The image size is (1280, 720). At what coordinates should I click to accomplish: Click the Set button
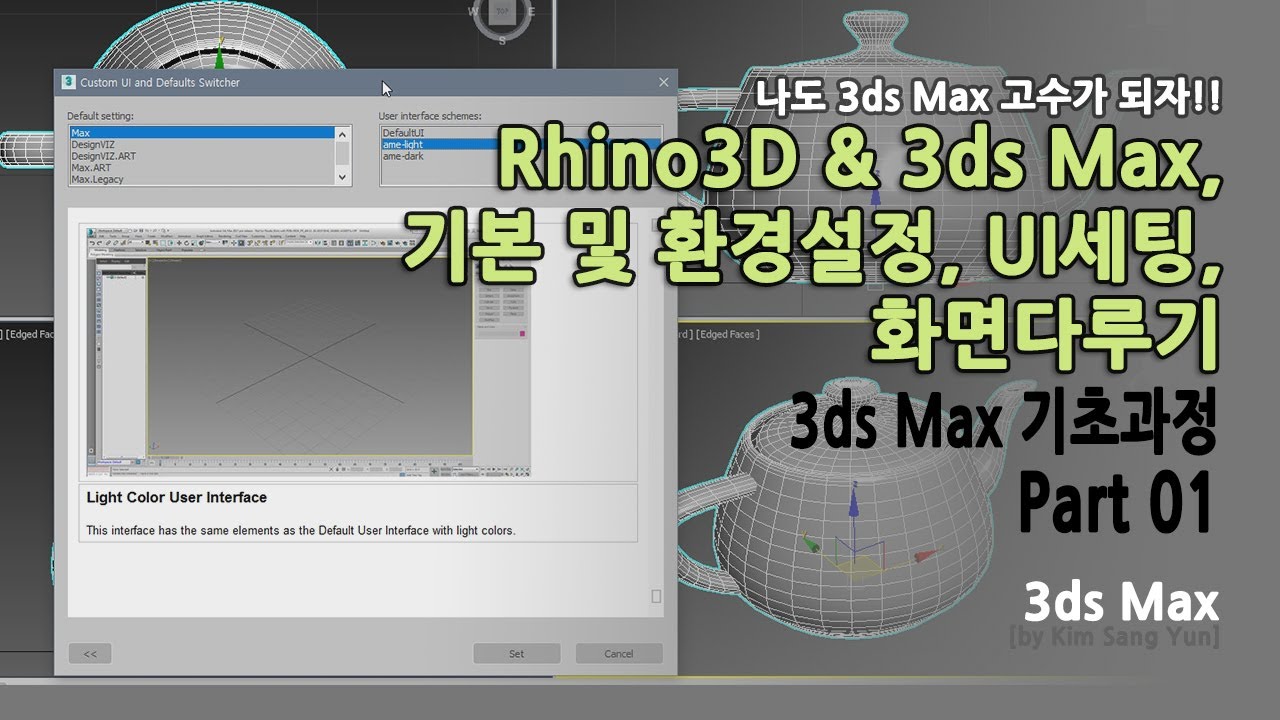516,654
